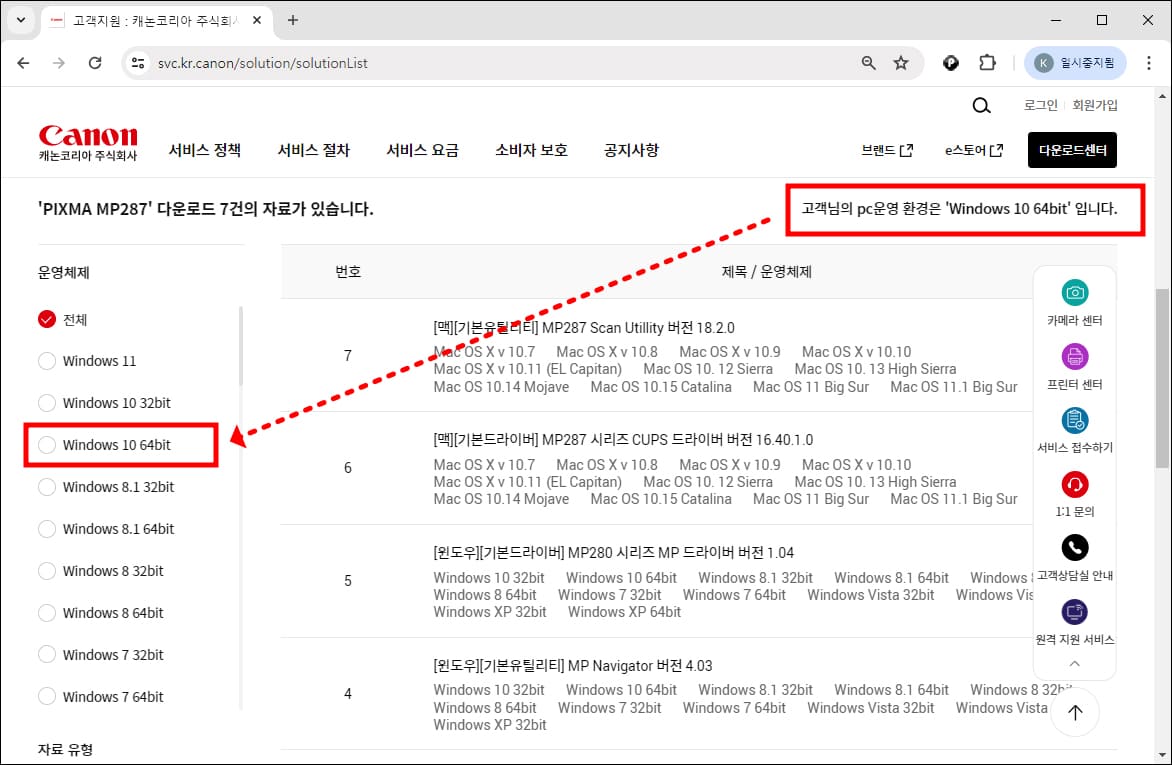The height and width of the screenshot is (765, 1172).
Task: Click the scroll-to-top arrow button
Action: click(1075, 712)
